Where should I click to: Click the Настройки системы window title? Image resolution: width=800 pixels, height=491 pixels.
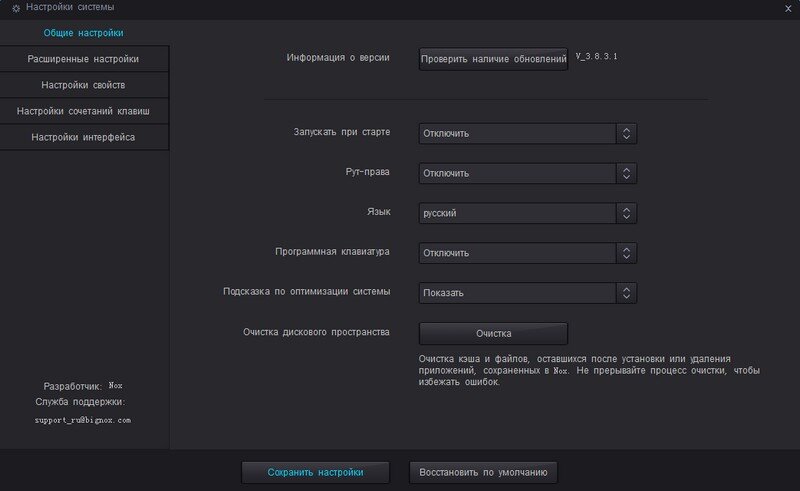[x=70, y=7]
